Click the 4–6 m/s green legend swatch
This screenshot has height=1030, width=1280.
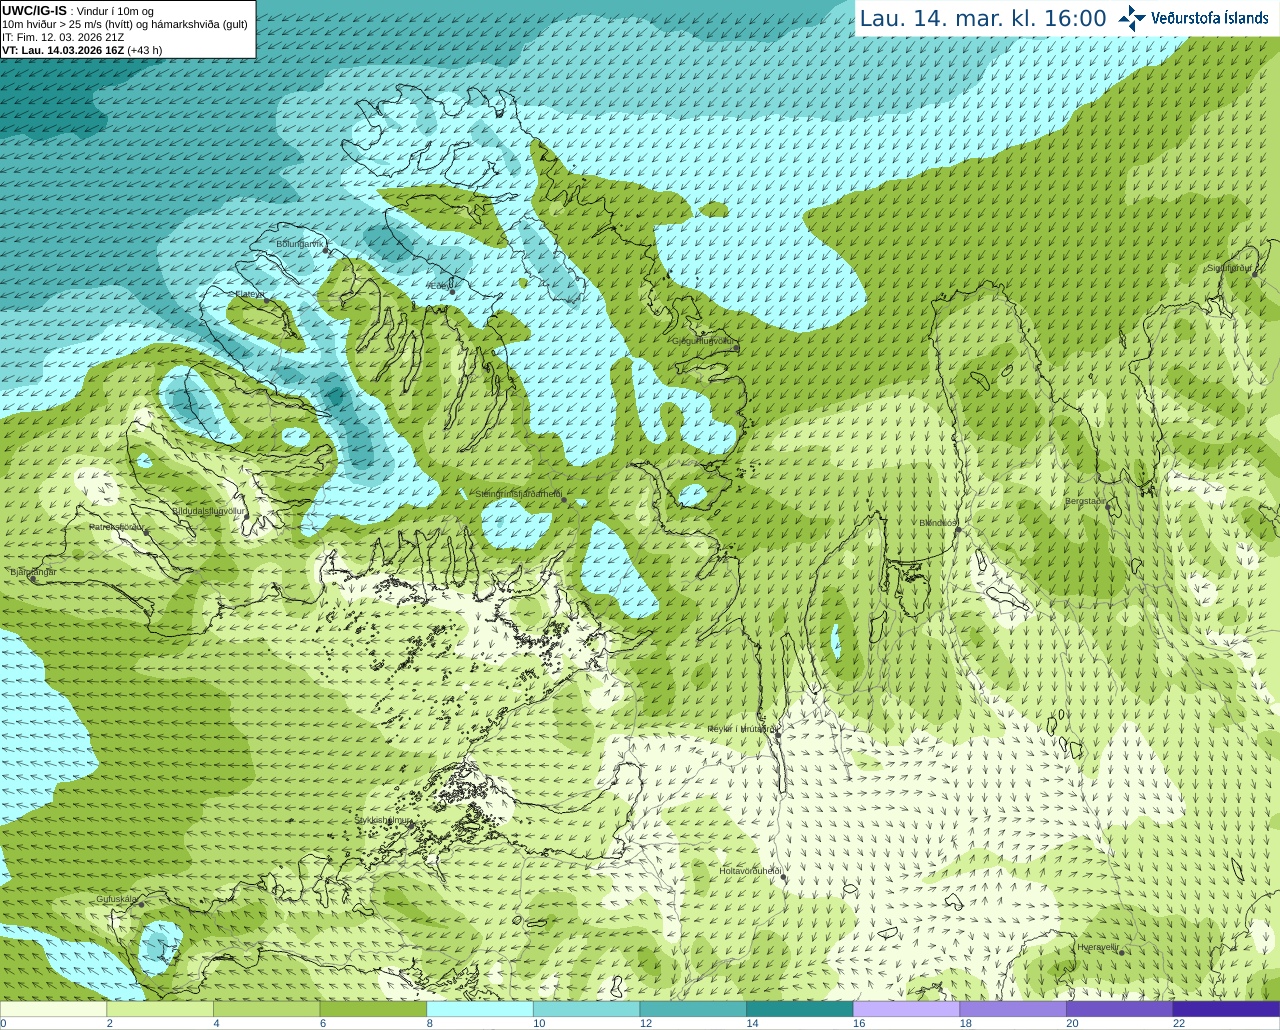point(266,1009)
